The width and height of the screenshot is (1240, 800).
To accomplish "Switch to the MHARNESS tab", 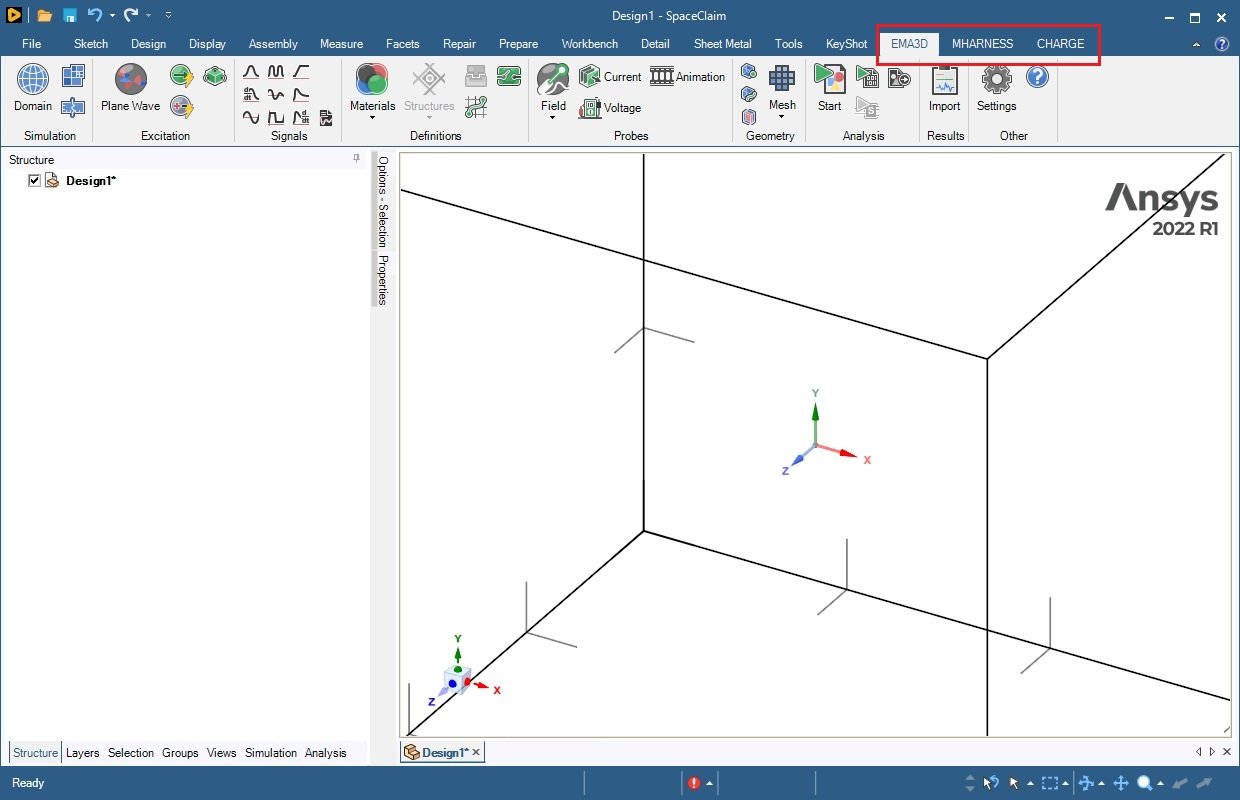I will 982,44.
